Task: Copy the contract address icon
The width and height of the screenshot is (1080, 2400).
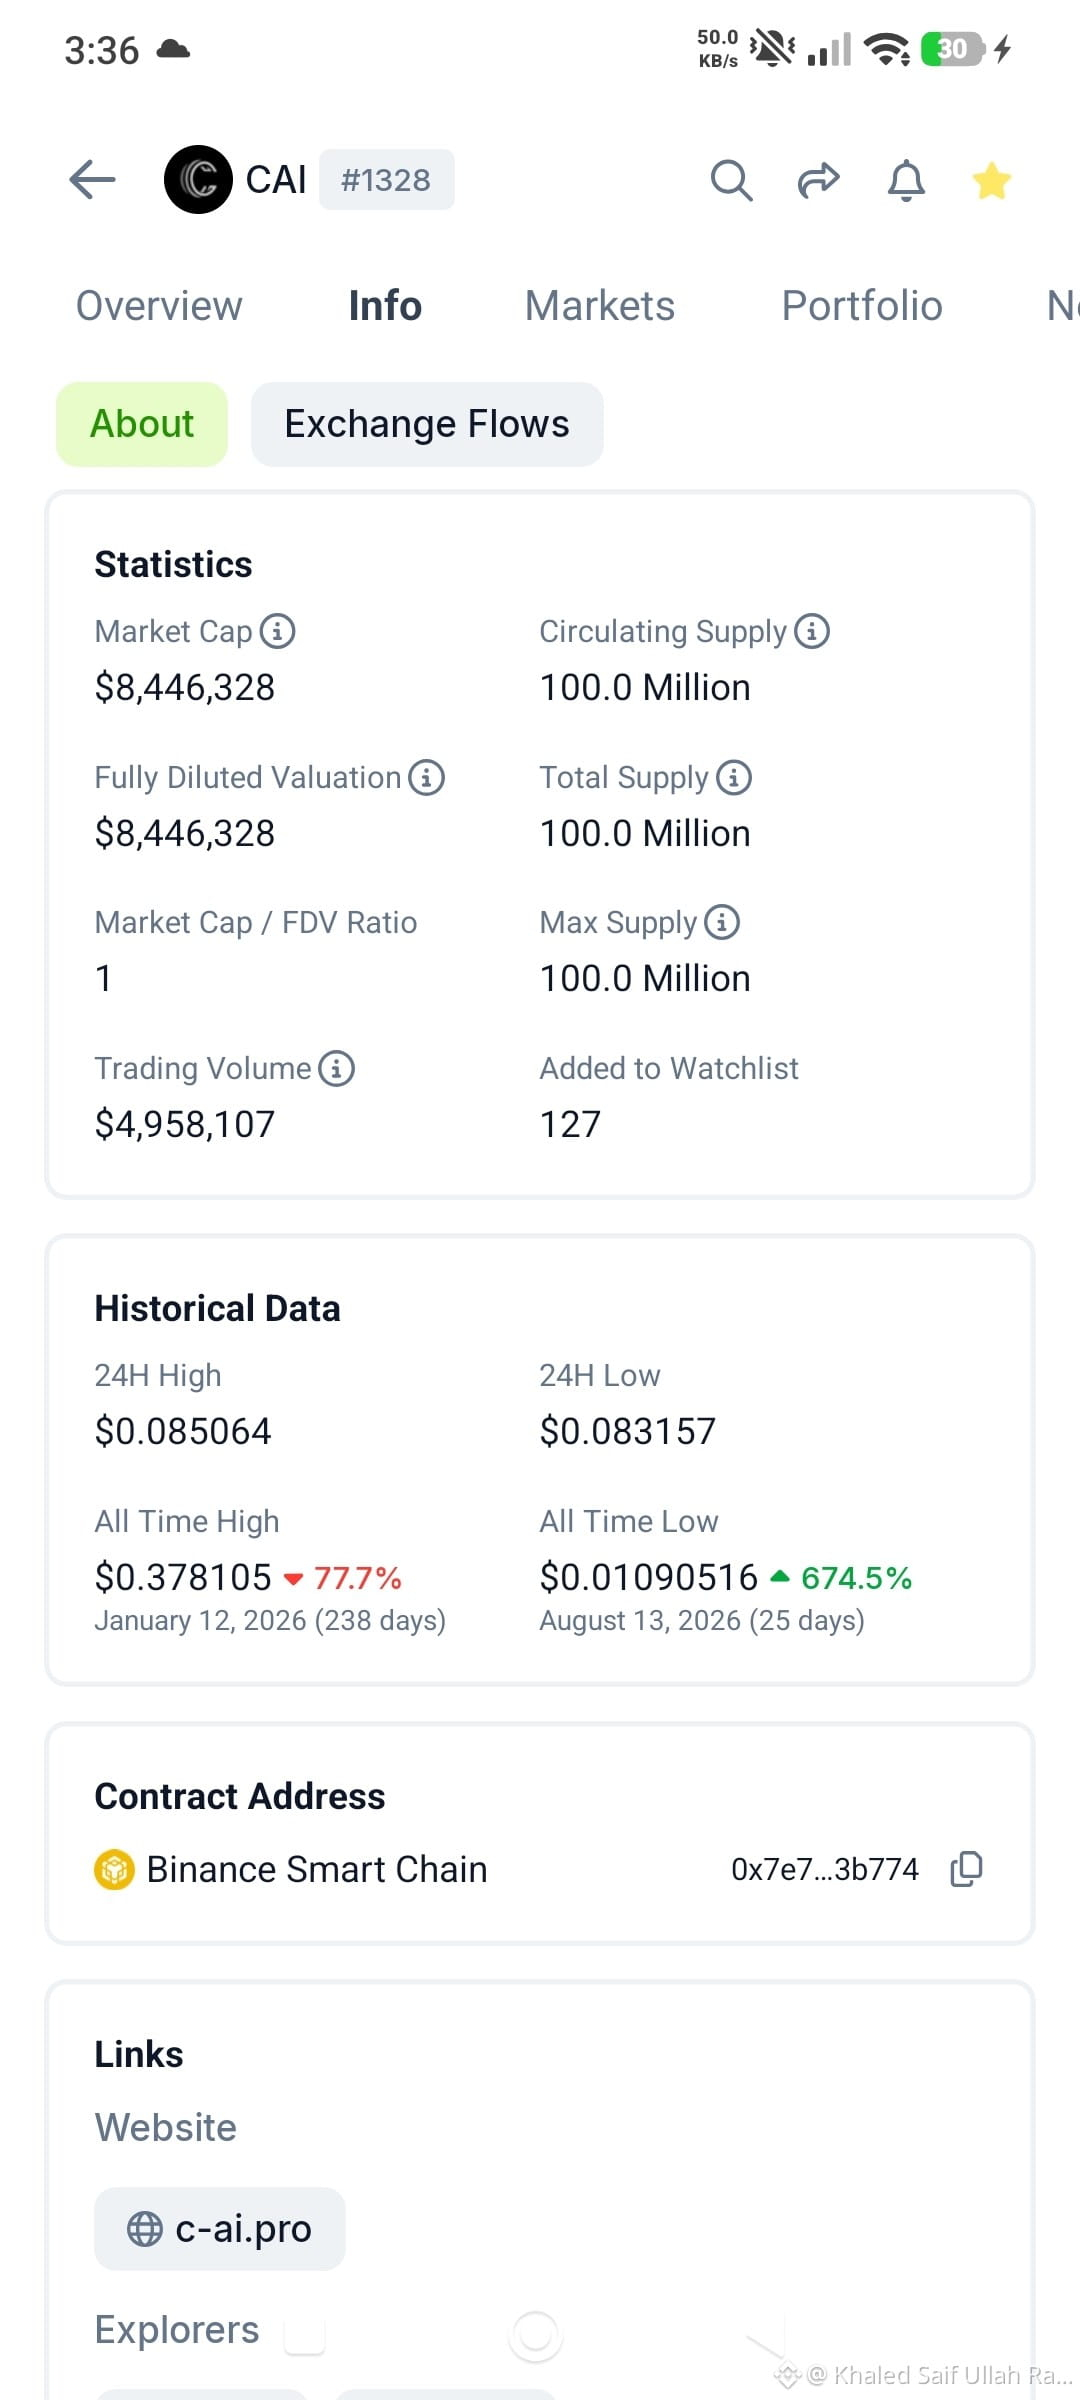Action: pos(966,1869)
